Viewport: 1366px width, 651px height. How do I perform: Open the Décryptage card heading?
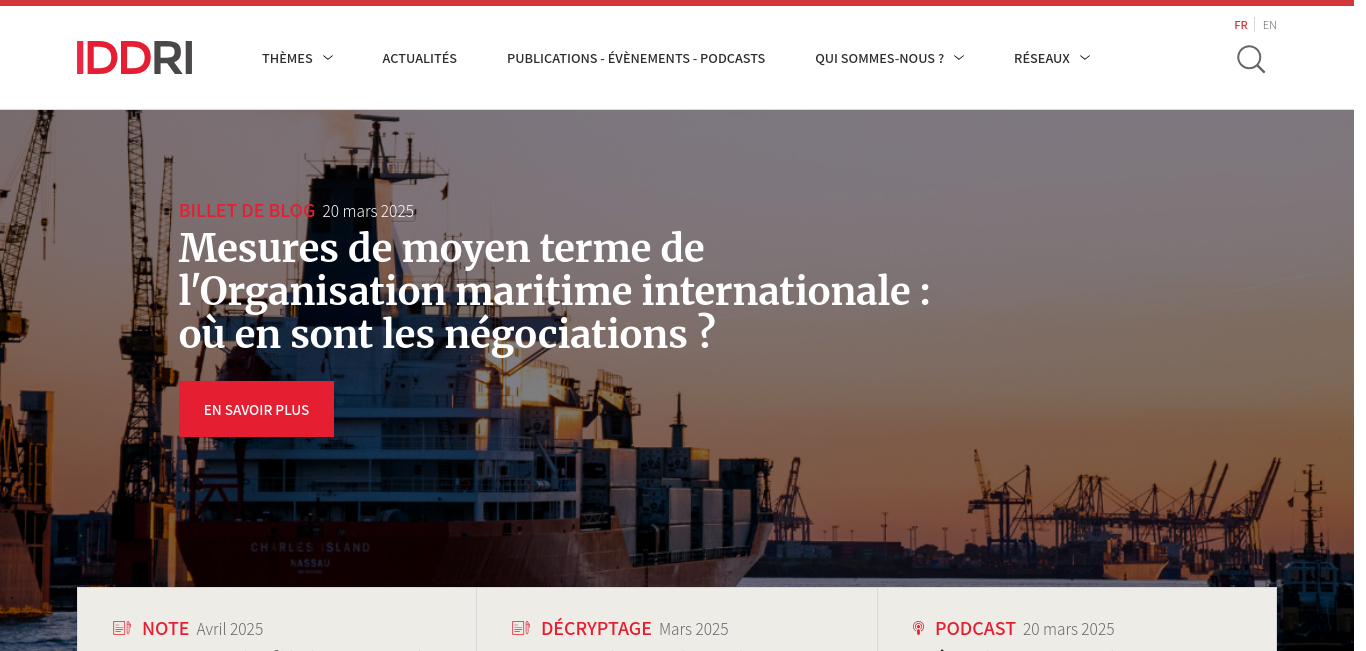coord(596,628)
